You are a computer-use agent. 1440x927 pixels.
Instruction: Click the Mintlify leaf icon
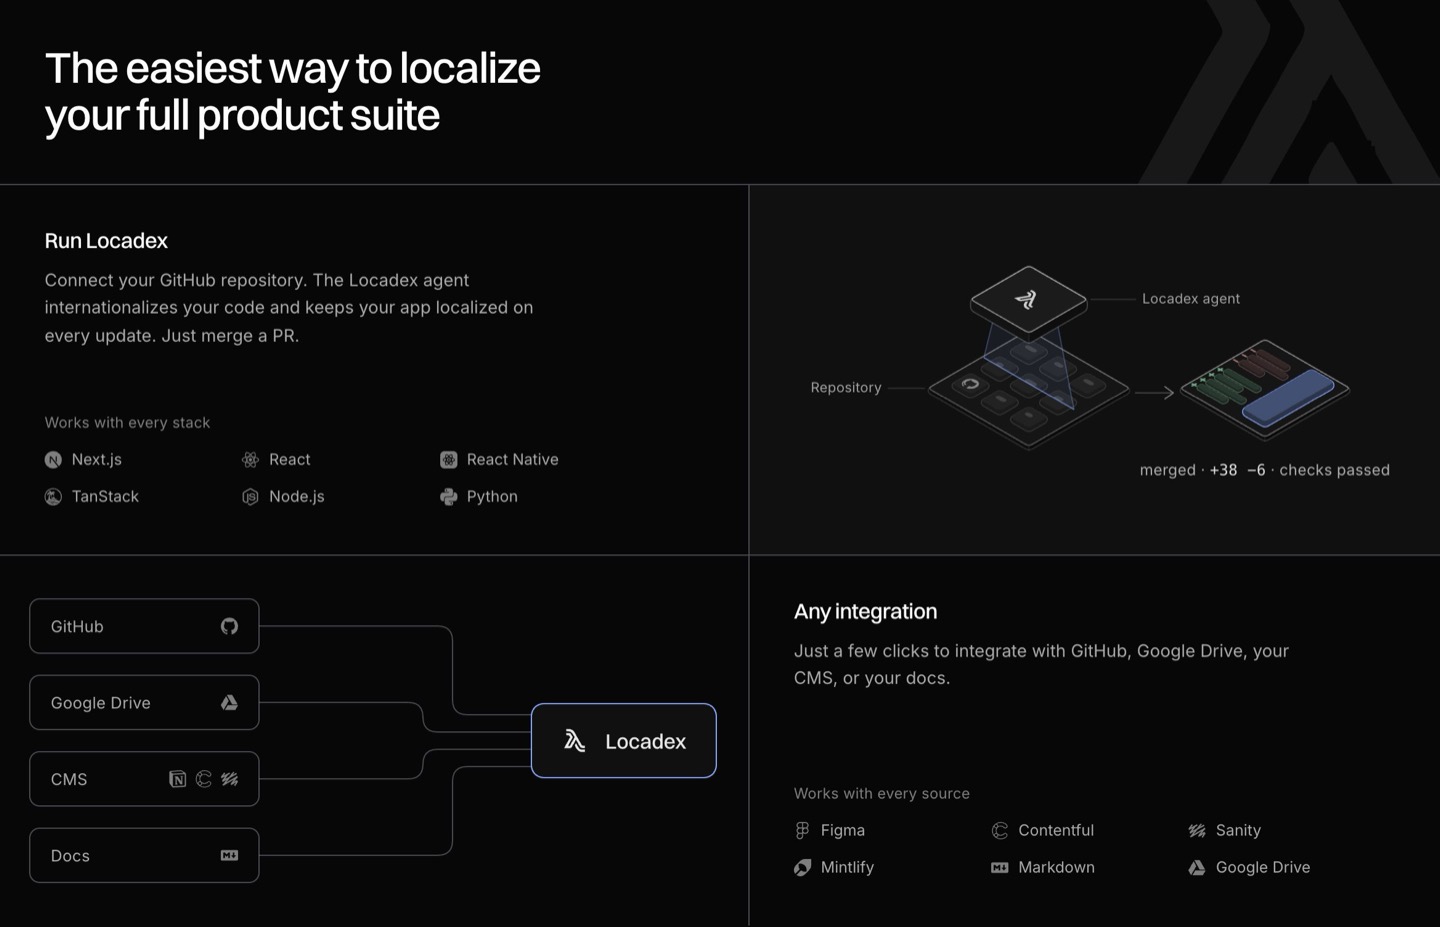tap(802, 868)
